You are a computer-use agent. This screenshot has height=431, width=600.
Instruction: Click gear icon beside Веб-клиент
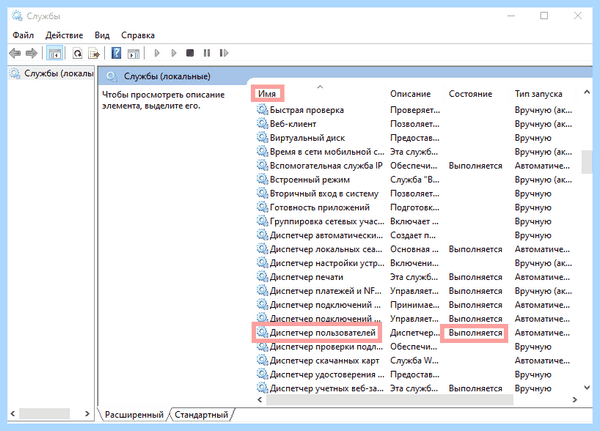[262, 124]
